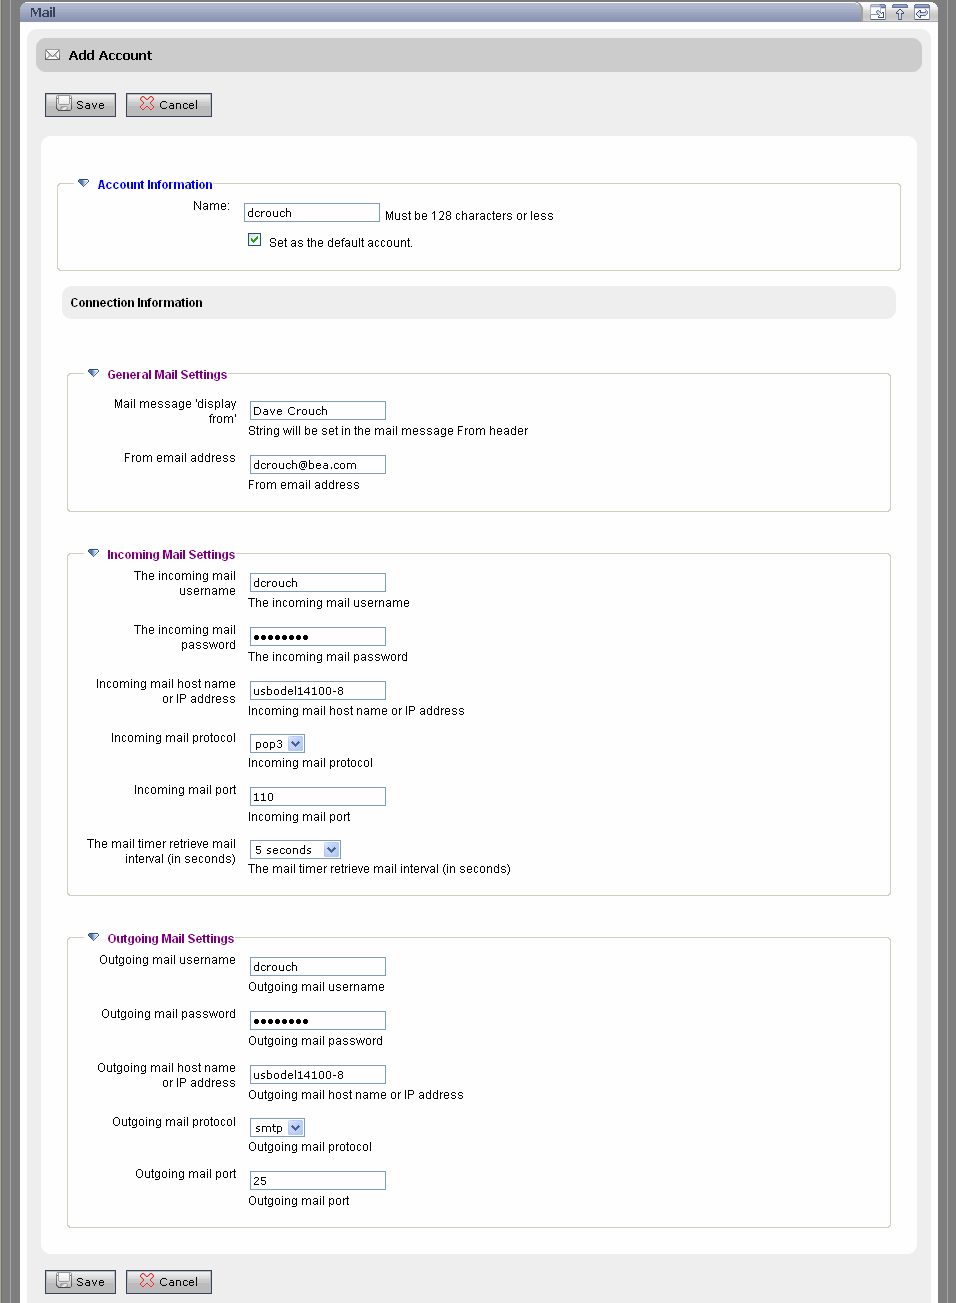Screen dimensions: 956x1303
Task: Select the Incoming mail port field
Action: click(316, 796)
